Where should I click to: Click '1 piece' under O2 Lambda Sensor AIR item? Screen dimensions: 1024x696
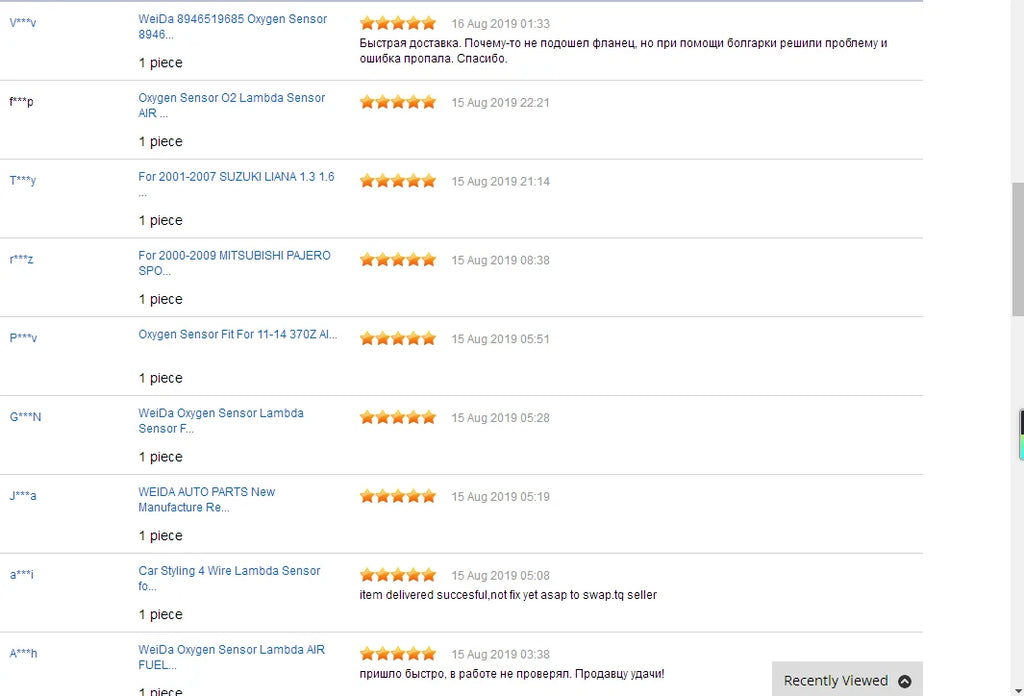pos(161,142)
